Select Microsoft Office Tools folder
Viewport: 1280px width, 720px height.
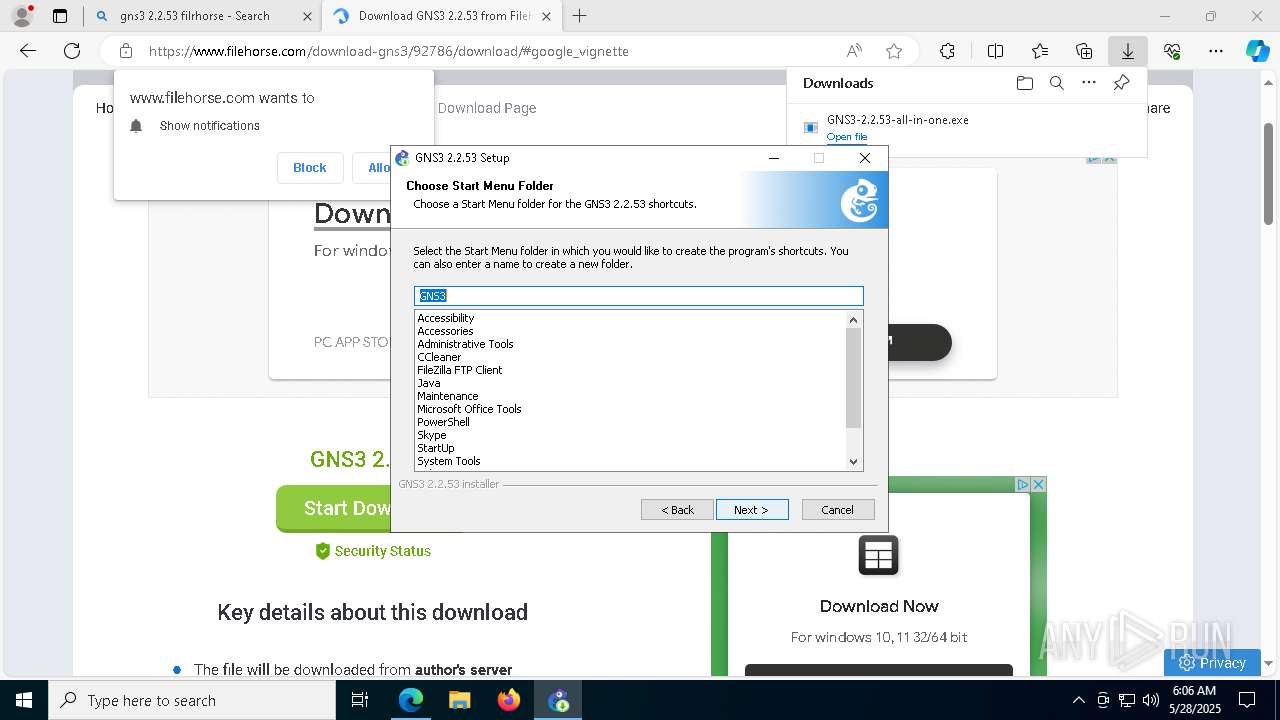click(469, 409)
